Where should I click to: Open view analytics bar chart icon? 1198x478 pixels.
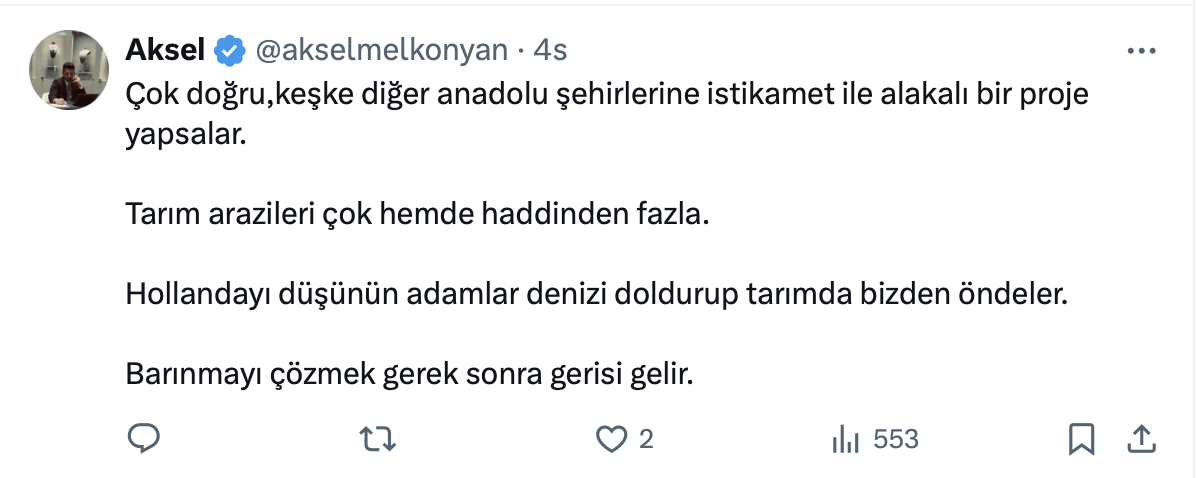click(846, 439)
